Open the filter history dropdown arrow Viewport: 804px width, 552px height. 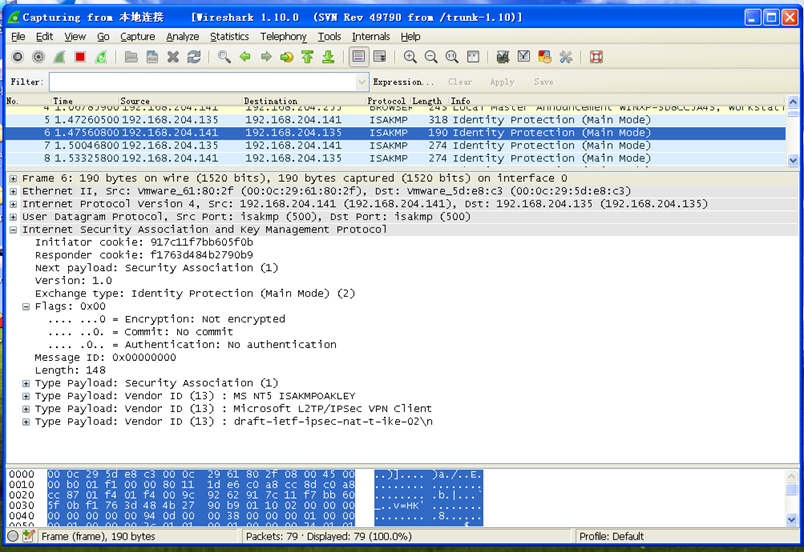tap(361, 82)
